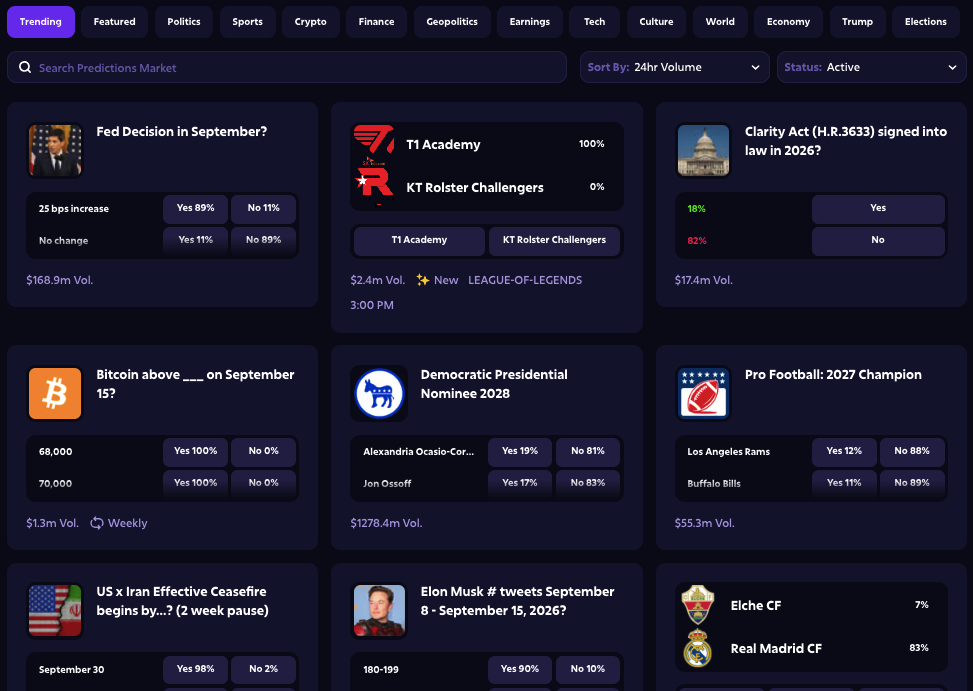Screen dimensions: 973x691
Task: Open the Culture tab
Action: (657, 22)
